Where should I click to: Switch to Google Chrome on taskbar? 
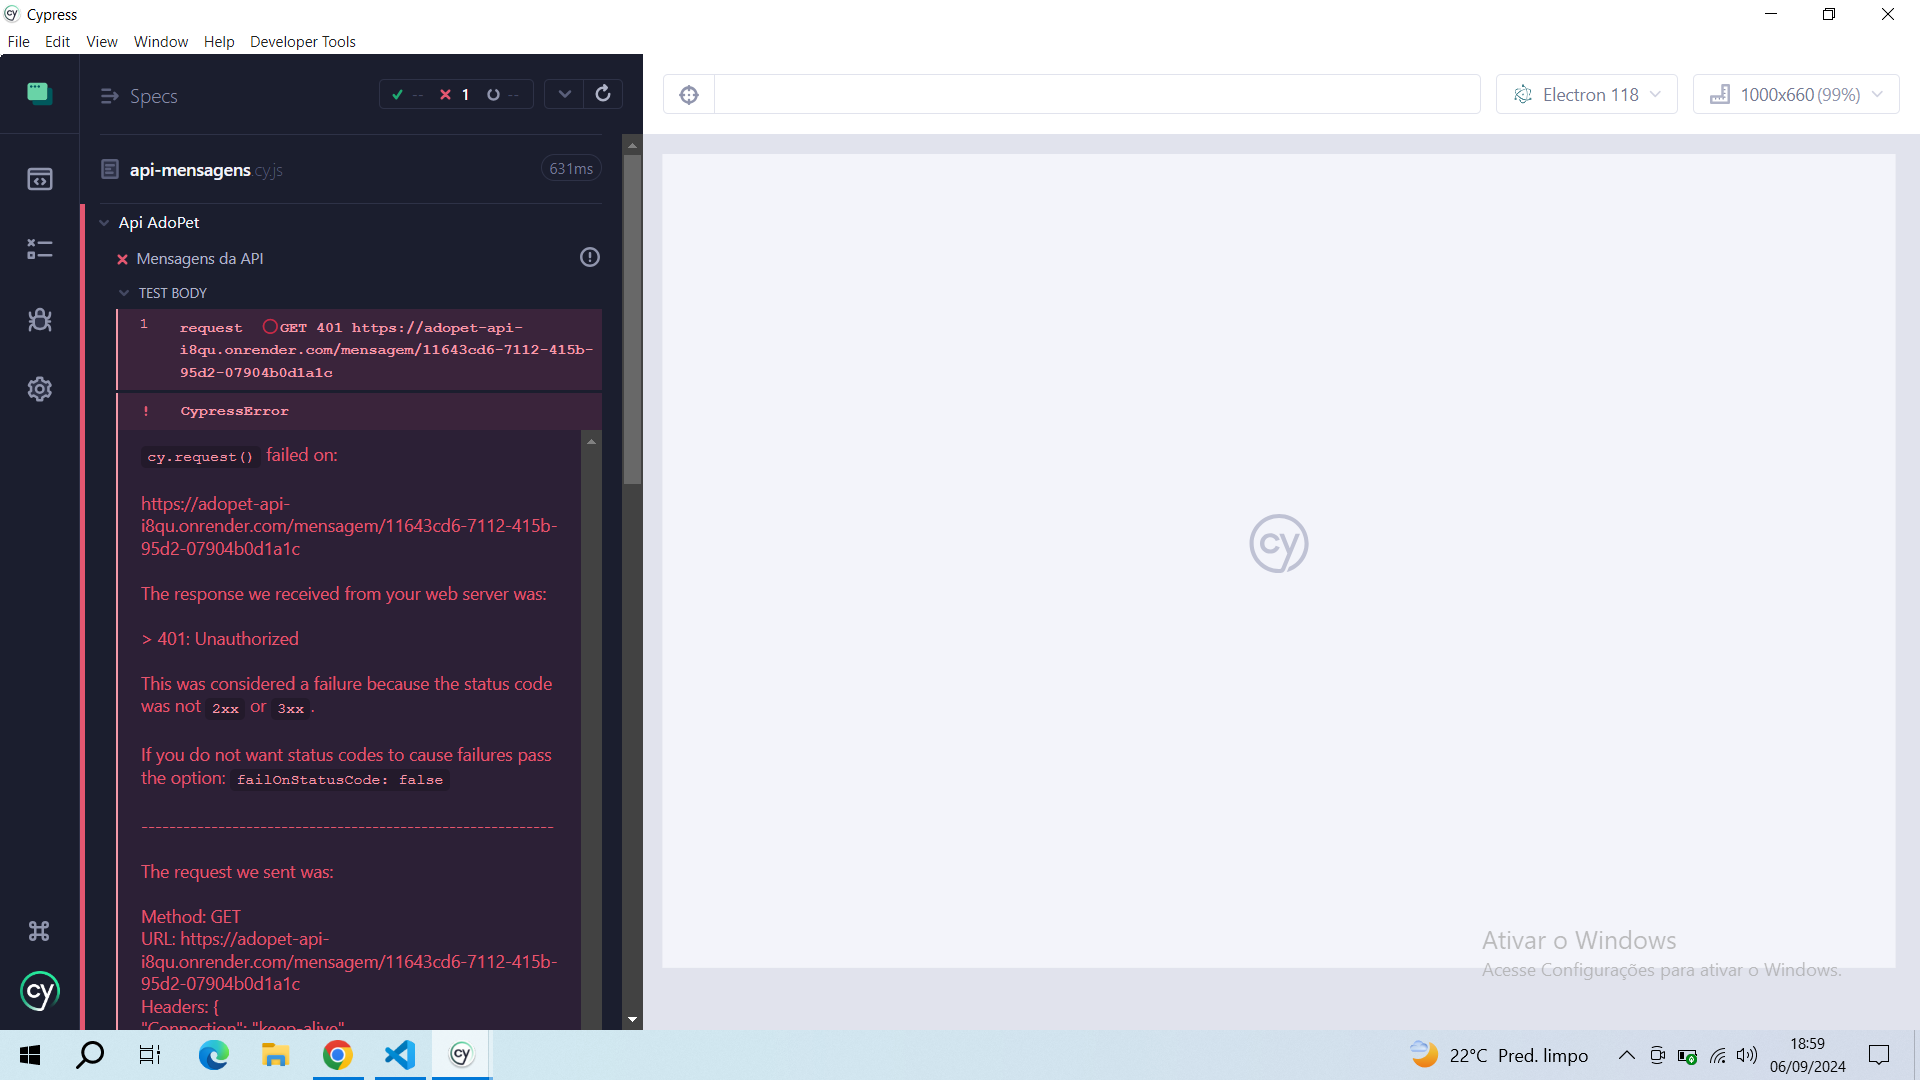[338, 1055]
